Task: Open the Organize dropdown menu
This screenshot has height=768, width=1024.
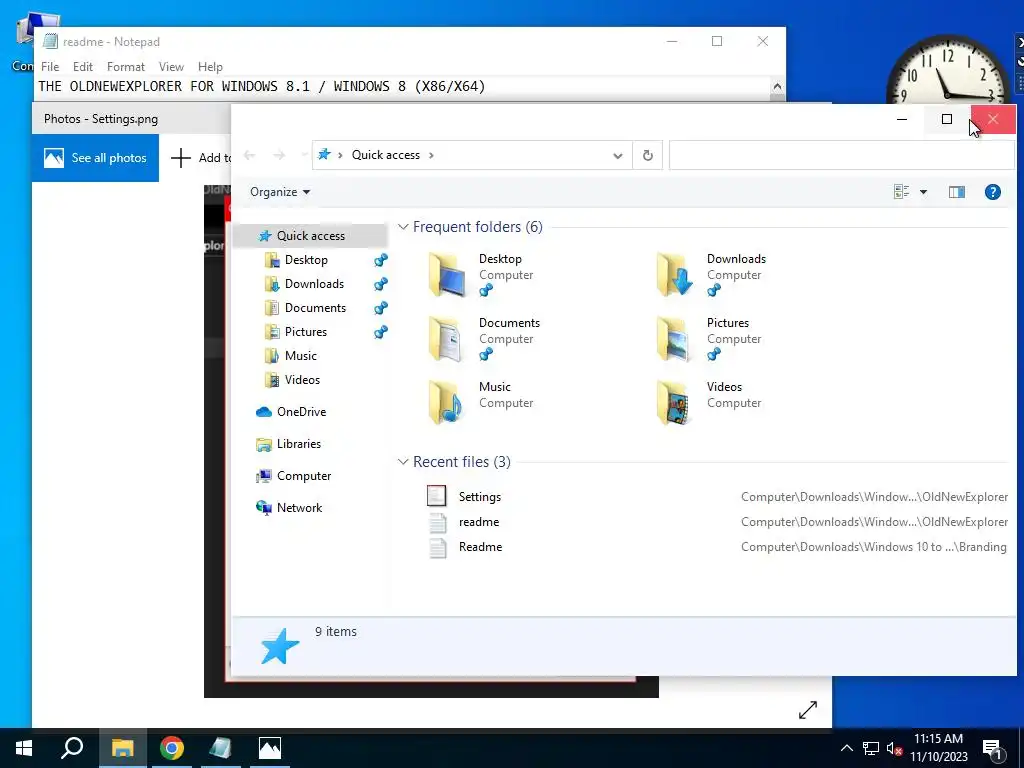Action: tap(280, 192)
